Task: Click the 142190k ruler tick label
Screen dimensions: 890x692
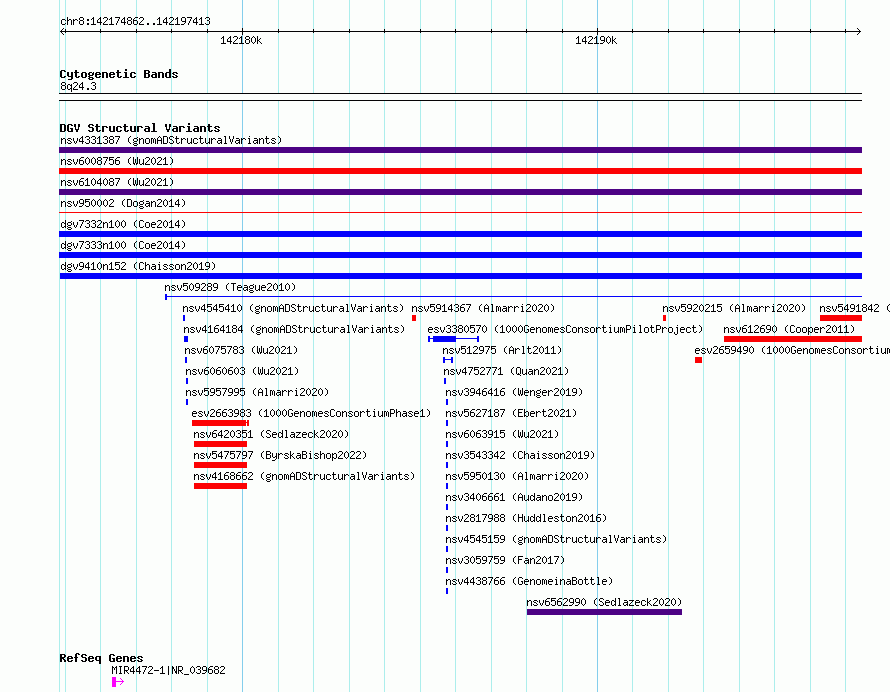Action: coord(596,40)
